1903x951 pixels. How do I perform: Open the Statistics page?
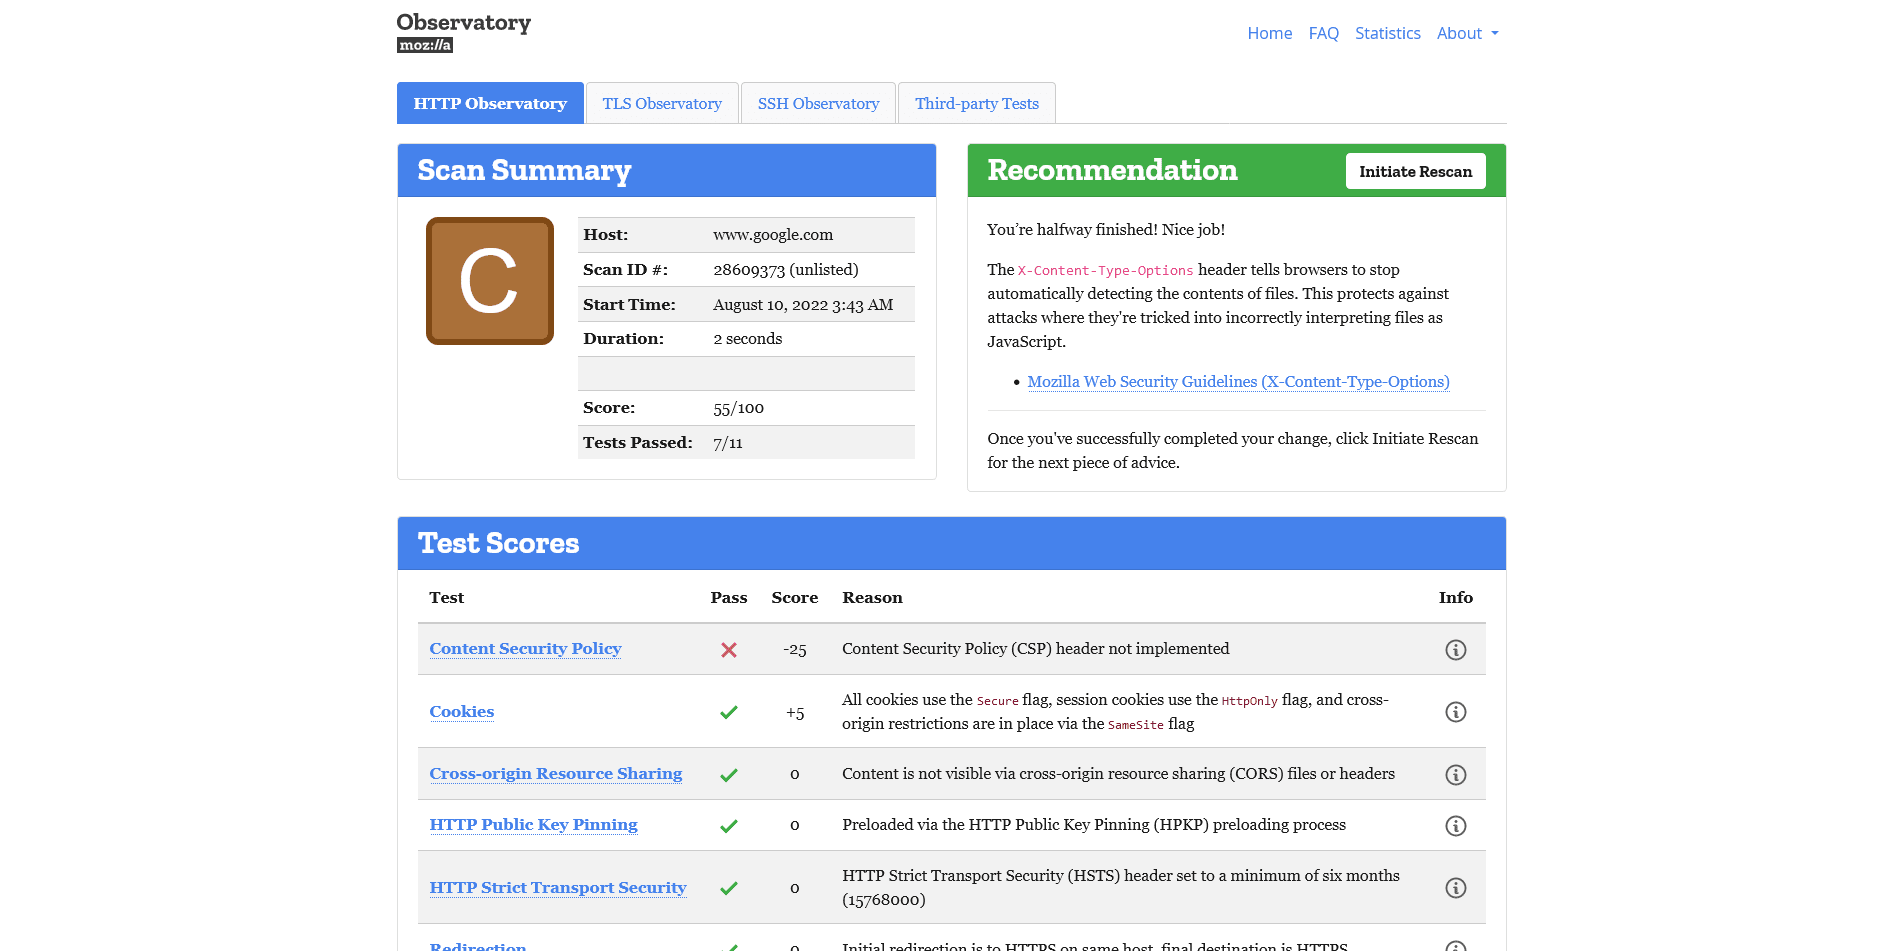point(1387,33)
